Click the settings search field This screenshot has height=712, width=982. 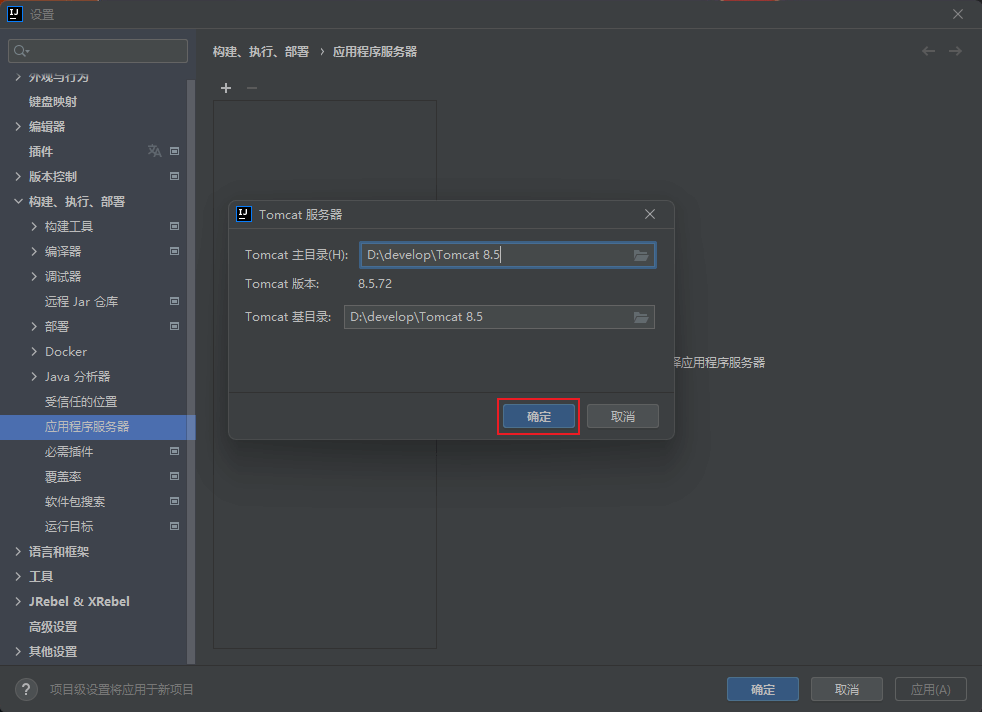98,51
